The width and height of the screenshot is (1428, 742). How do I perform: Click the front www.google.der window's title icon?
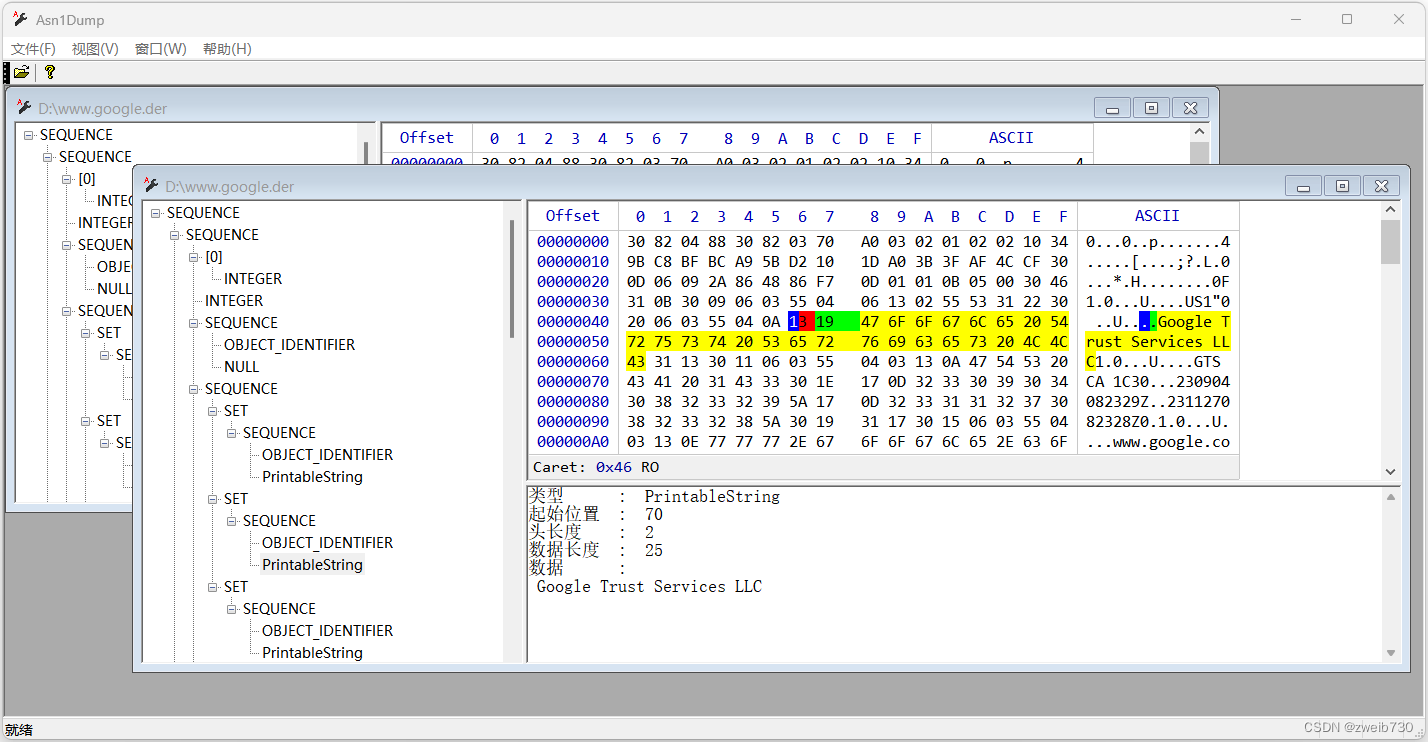tap(152, 186)
